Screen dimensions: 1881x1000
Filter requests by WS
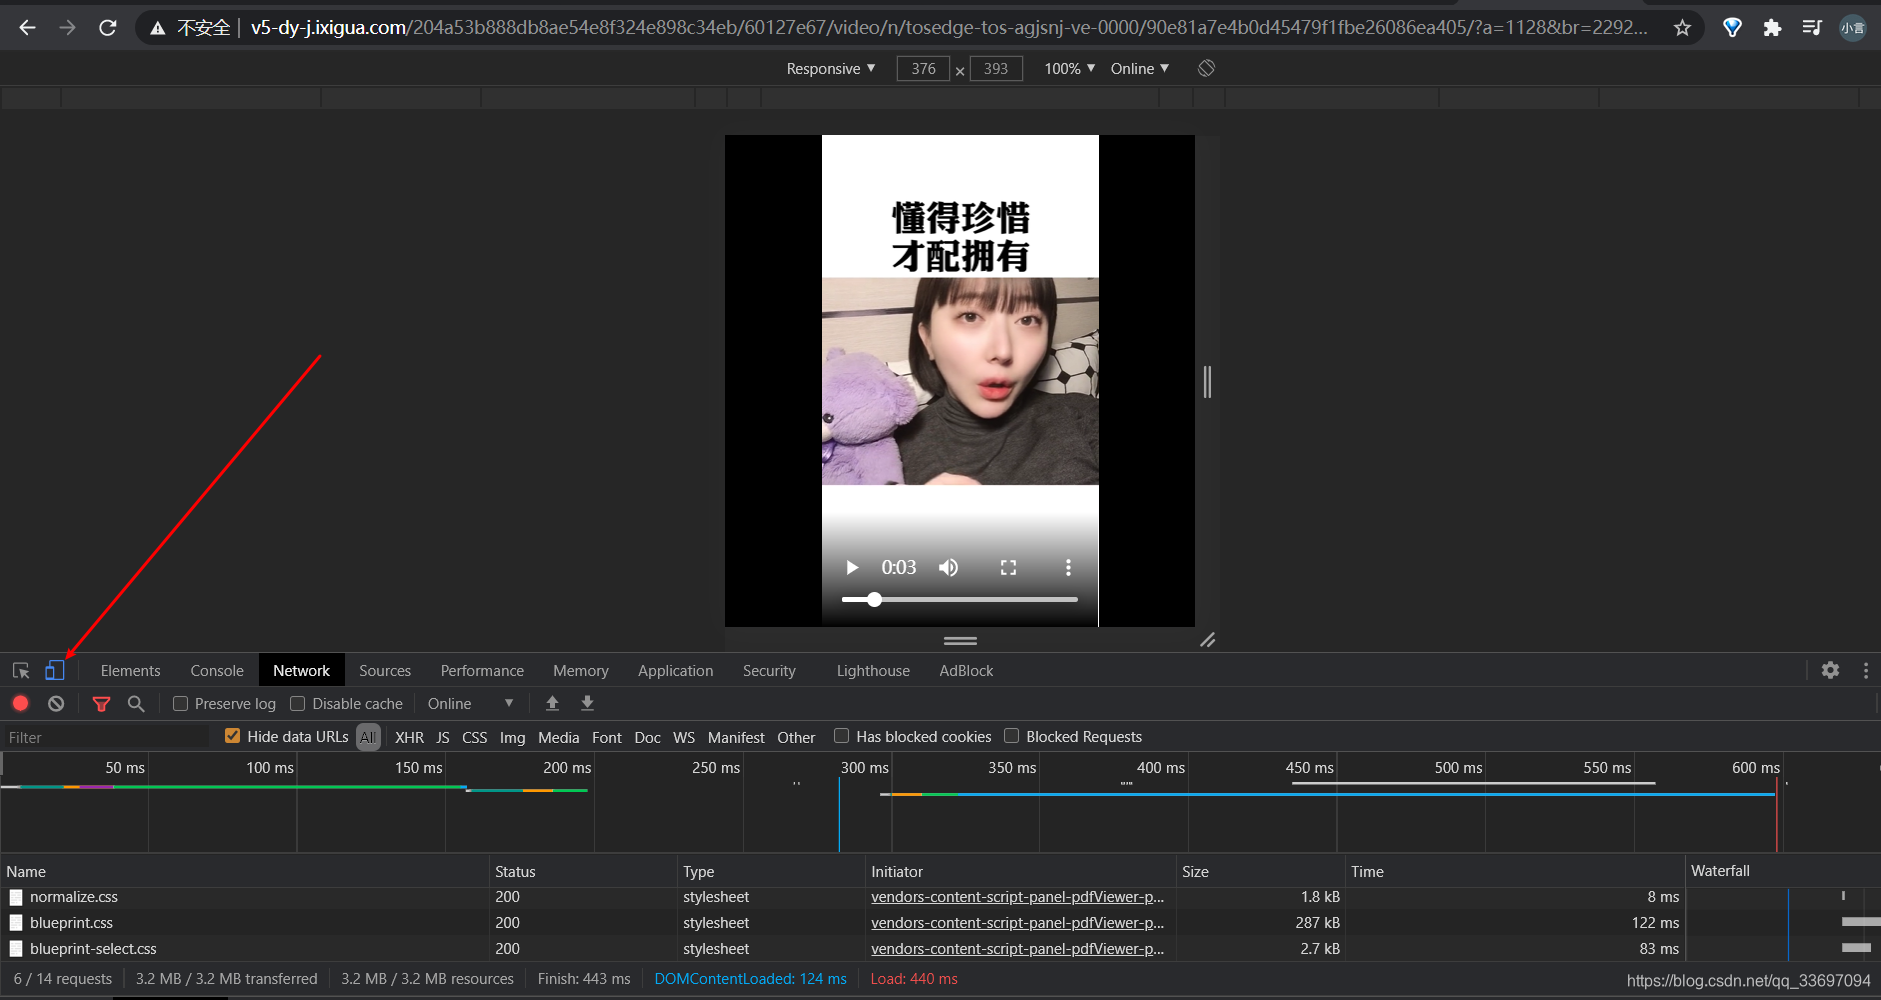tap(684, 737)
